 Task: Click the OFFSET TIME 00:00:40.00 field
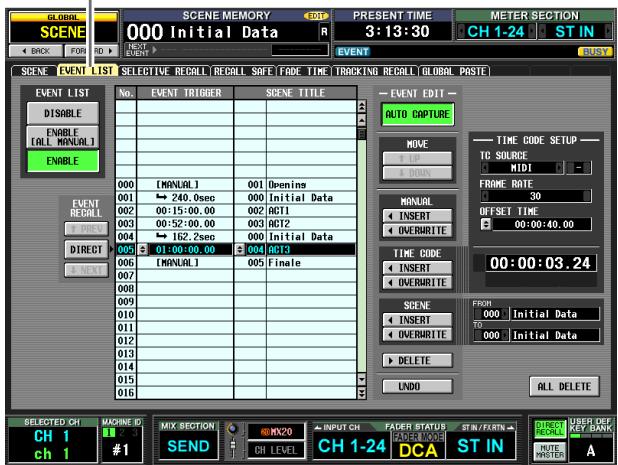(x=542, y=224)
